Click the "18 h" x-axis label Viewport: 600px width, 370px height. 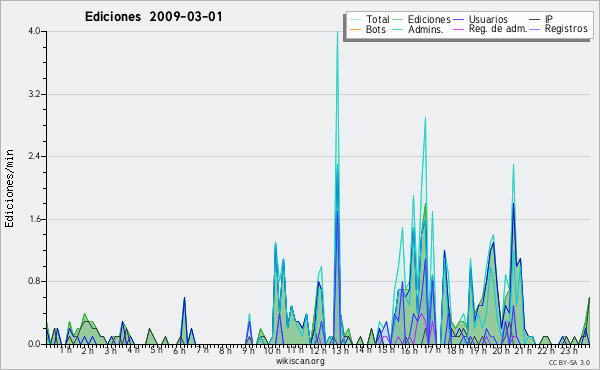455,350
